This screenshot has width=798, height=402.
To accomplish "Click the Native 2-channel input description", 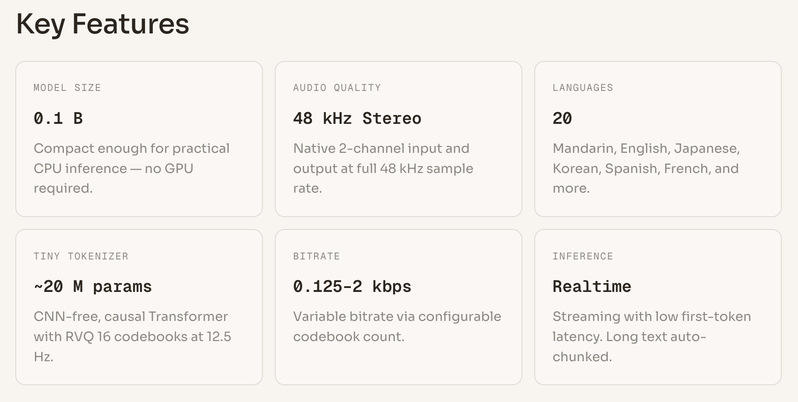I will 381,148.
